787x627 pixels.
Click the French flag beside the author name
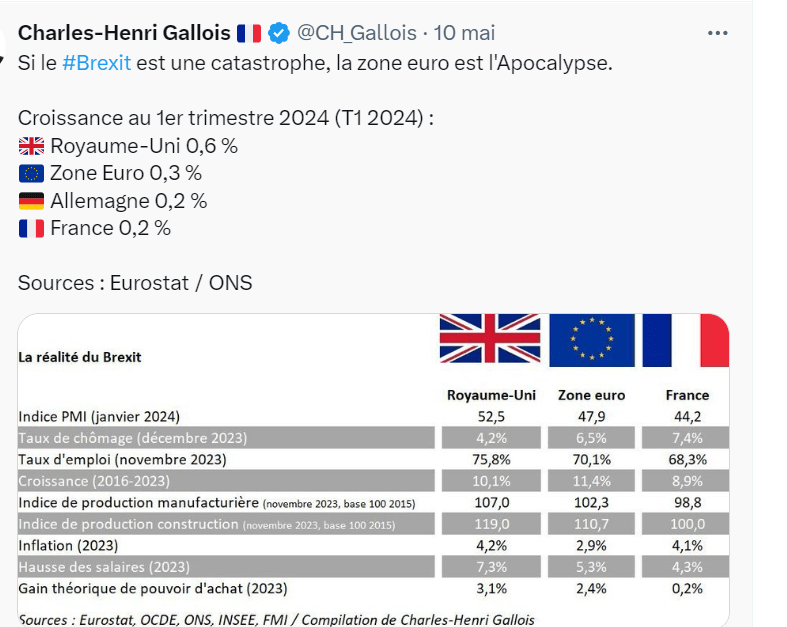(x=249, y=33)
